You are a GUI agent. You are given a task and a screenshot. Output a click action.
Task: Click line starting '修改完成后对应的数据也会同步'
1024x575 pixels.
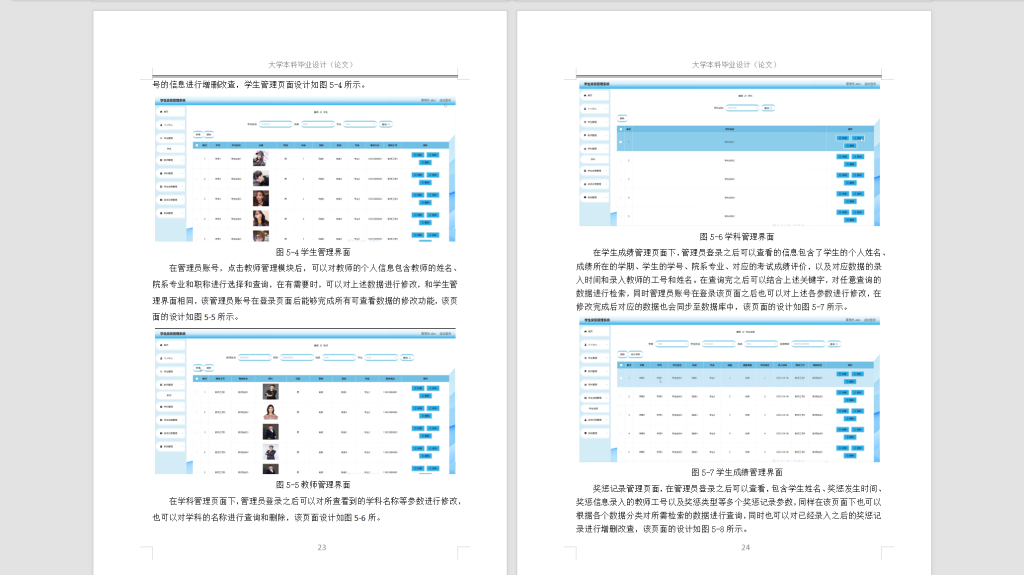pos(713,306)
